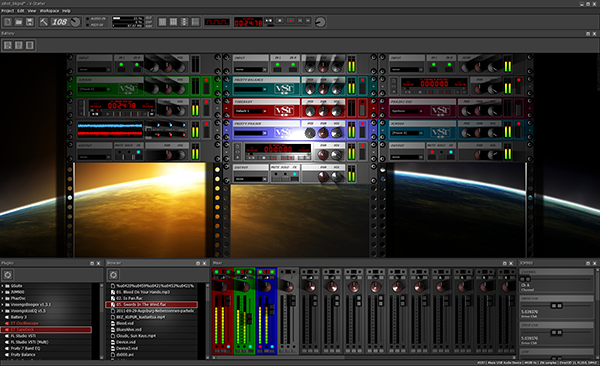Click the Browser panel refresh icon
The width and height of the screenshot is (600, 366).
click(x=113, y=274)
